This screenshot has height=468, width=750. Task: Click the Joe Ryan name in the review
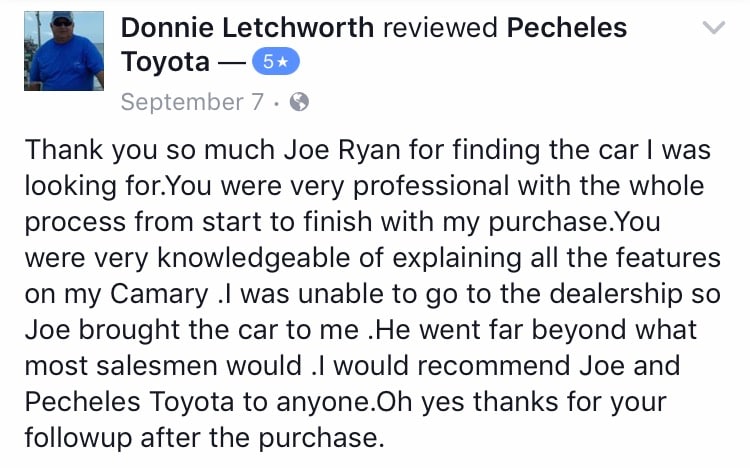click(342, 150)
